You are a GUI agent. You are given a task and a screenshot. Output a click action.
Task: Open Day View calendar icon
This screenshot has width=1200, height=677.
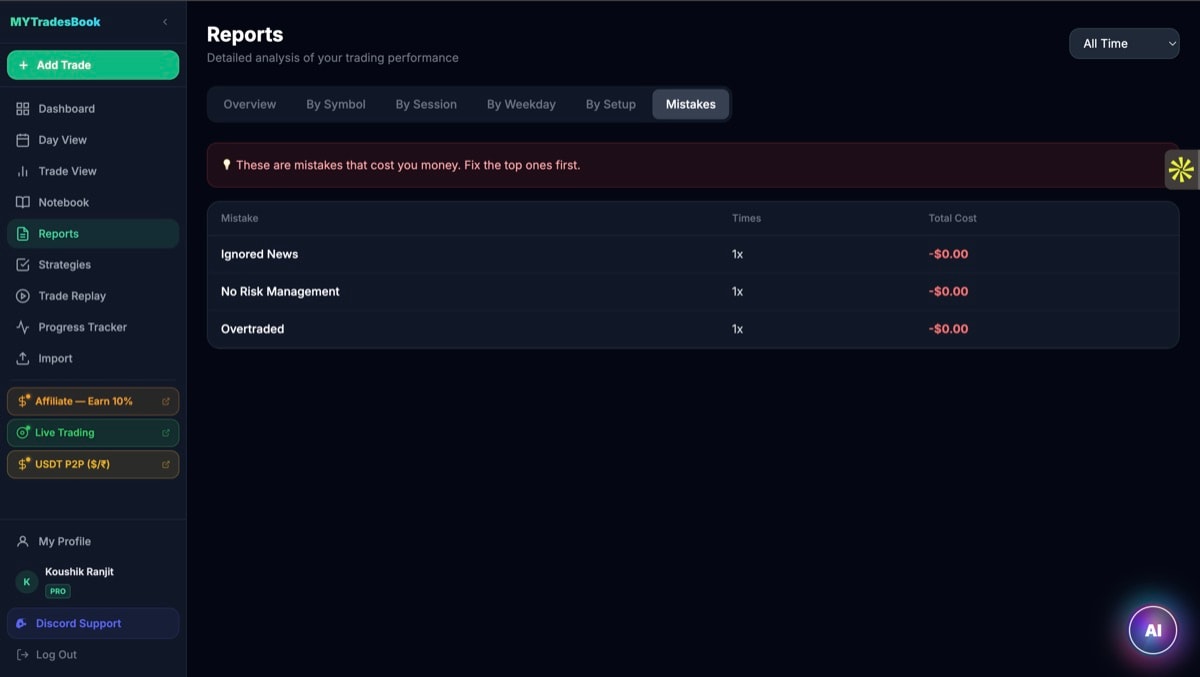pyautogui.click(x=23, y=140)
